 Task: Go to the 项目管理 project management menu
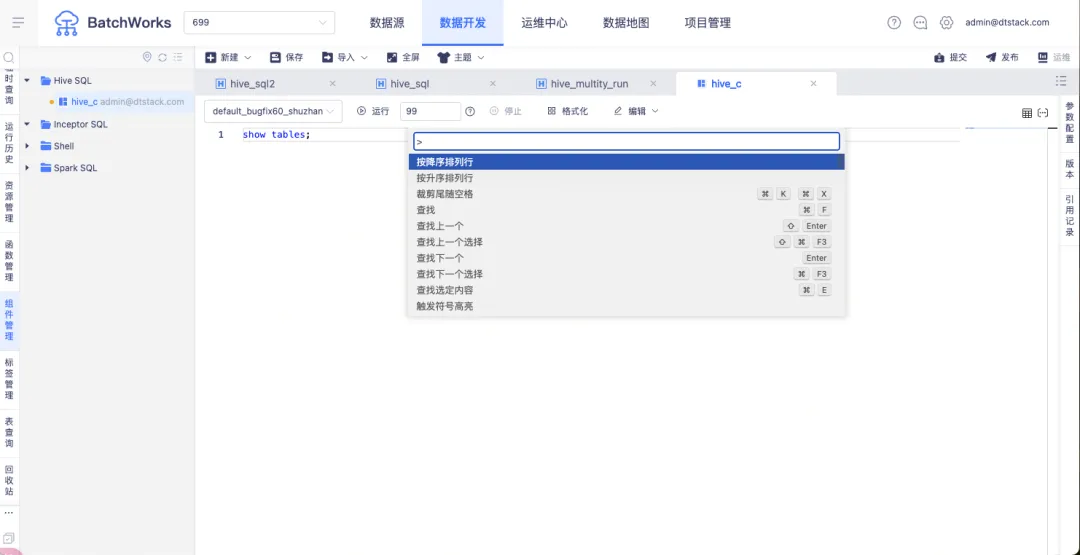pos(707,23)
